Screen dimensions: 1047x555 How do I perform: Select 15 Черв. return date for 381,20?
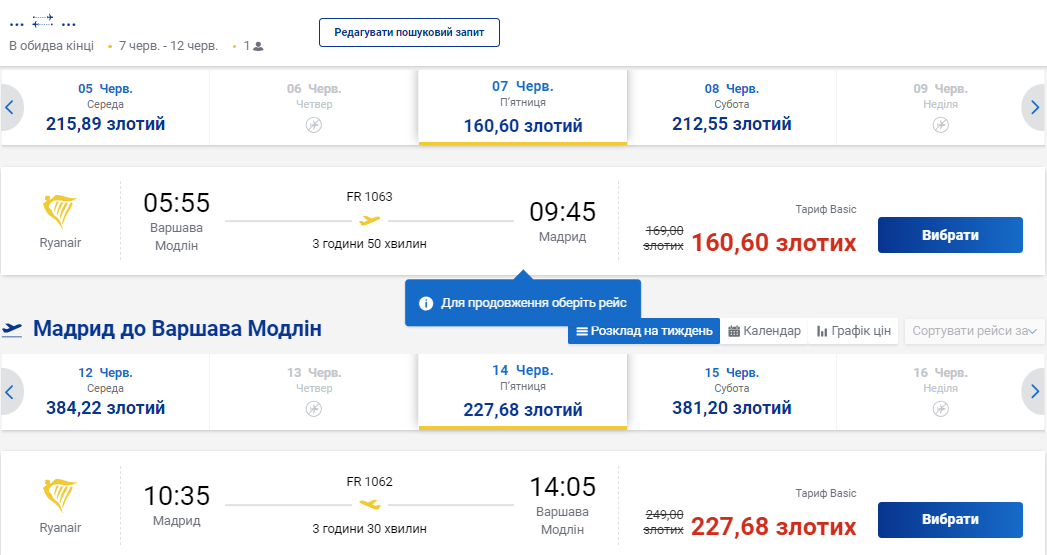click(x=732, y=391)
